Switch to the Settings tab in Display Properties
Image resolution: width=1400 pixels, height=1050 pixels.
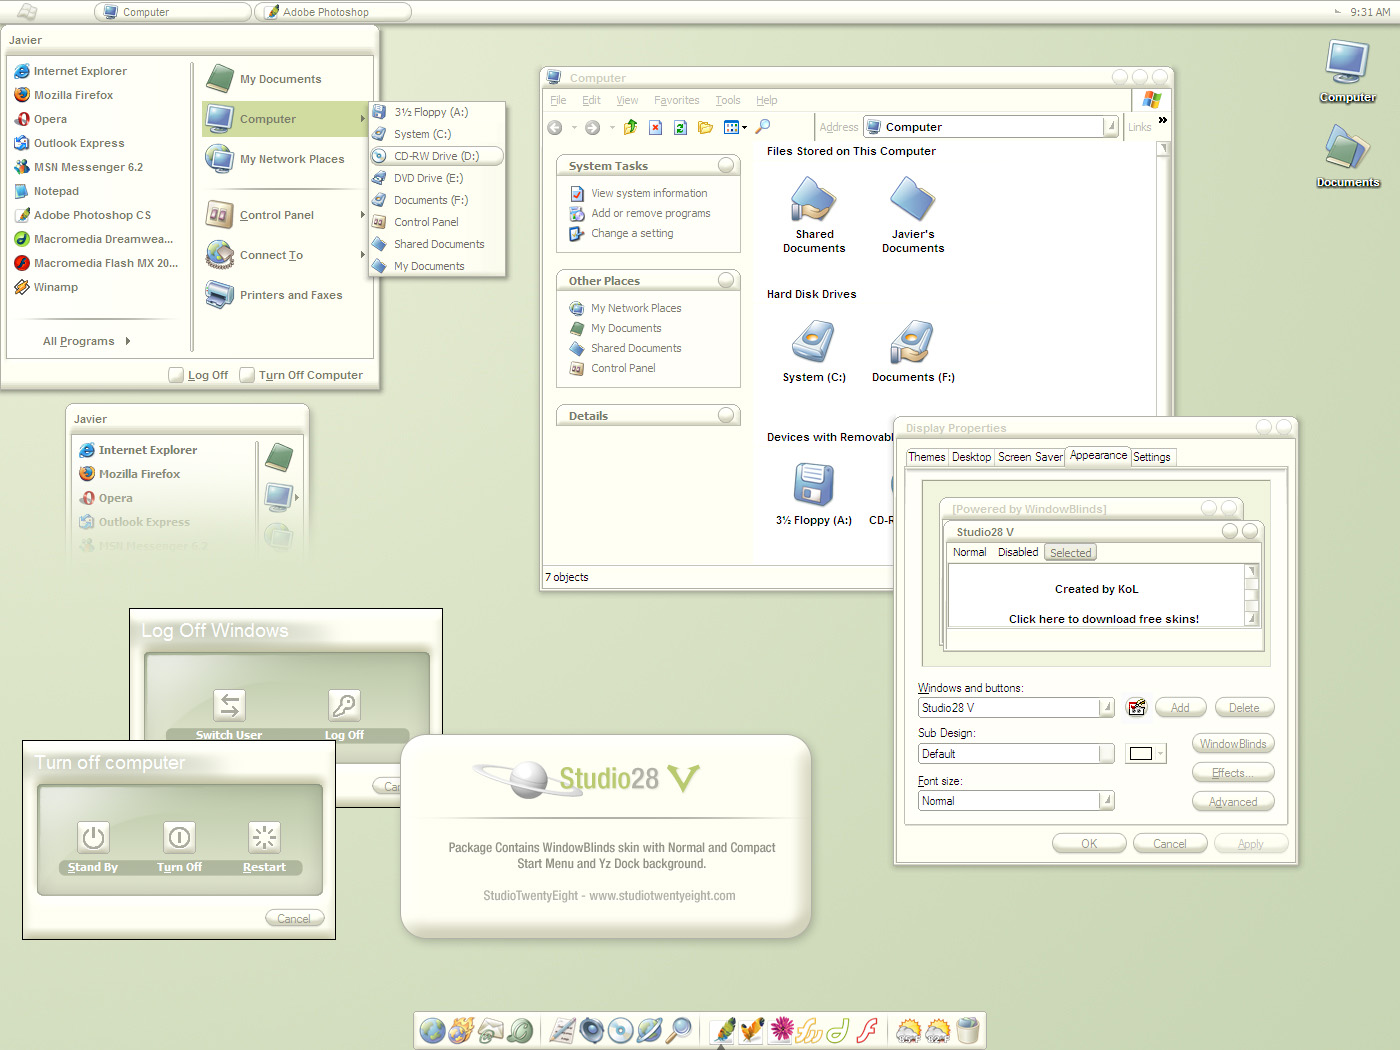[x=1152, y=457]
